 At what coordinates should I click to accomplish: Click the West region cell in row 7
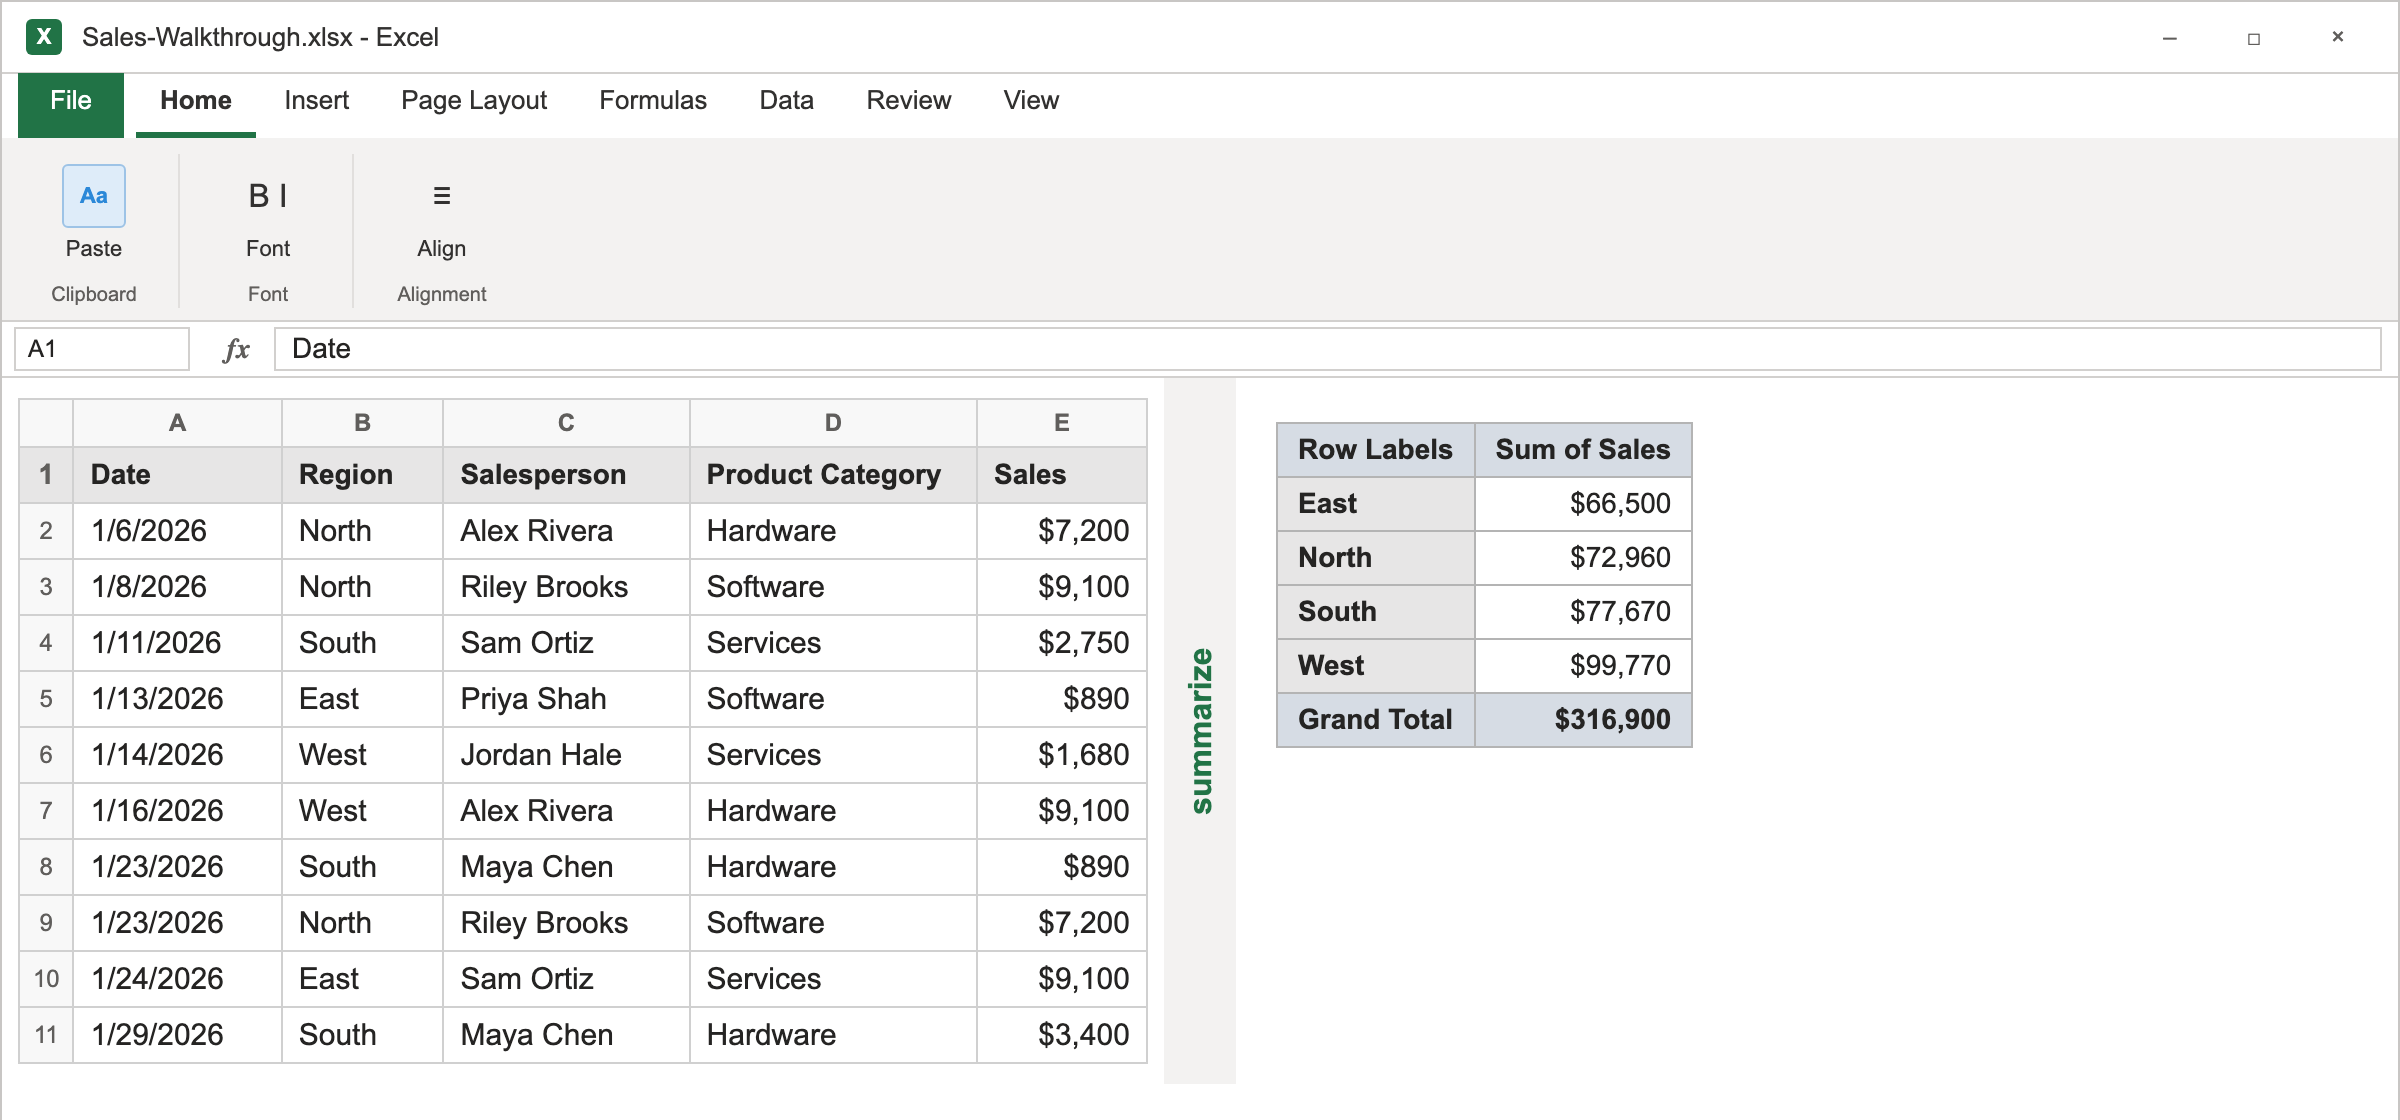[x=362, y=811]
